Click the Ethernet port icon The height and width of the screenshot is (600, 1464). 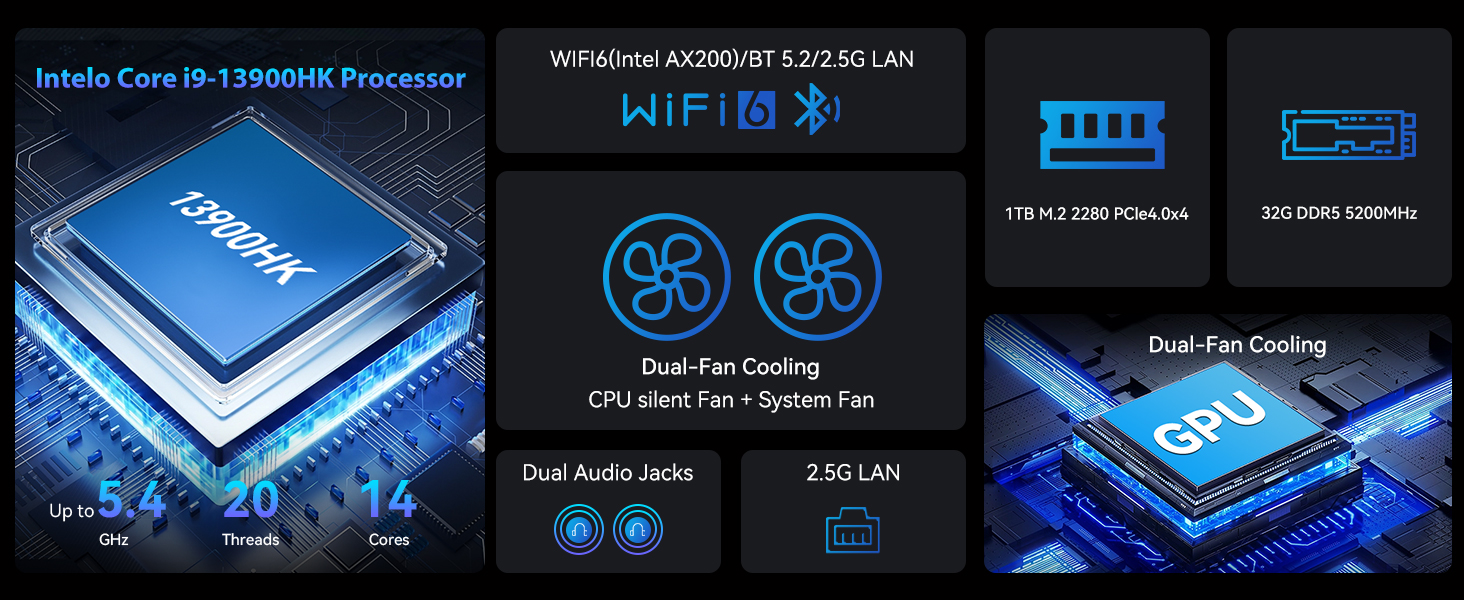pyautogui.click(x=853, y=531)
